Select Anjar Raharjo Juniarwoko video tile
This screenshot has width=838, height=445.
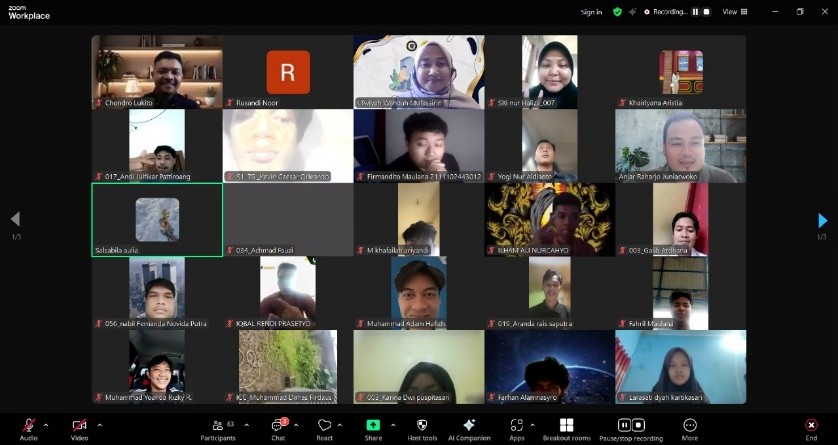click(x=681, y=146)
